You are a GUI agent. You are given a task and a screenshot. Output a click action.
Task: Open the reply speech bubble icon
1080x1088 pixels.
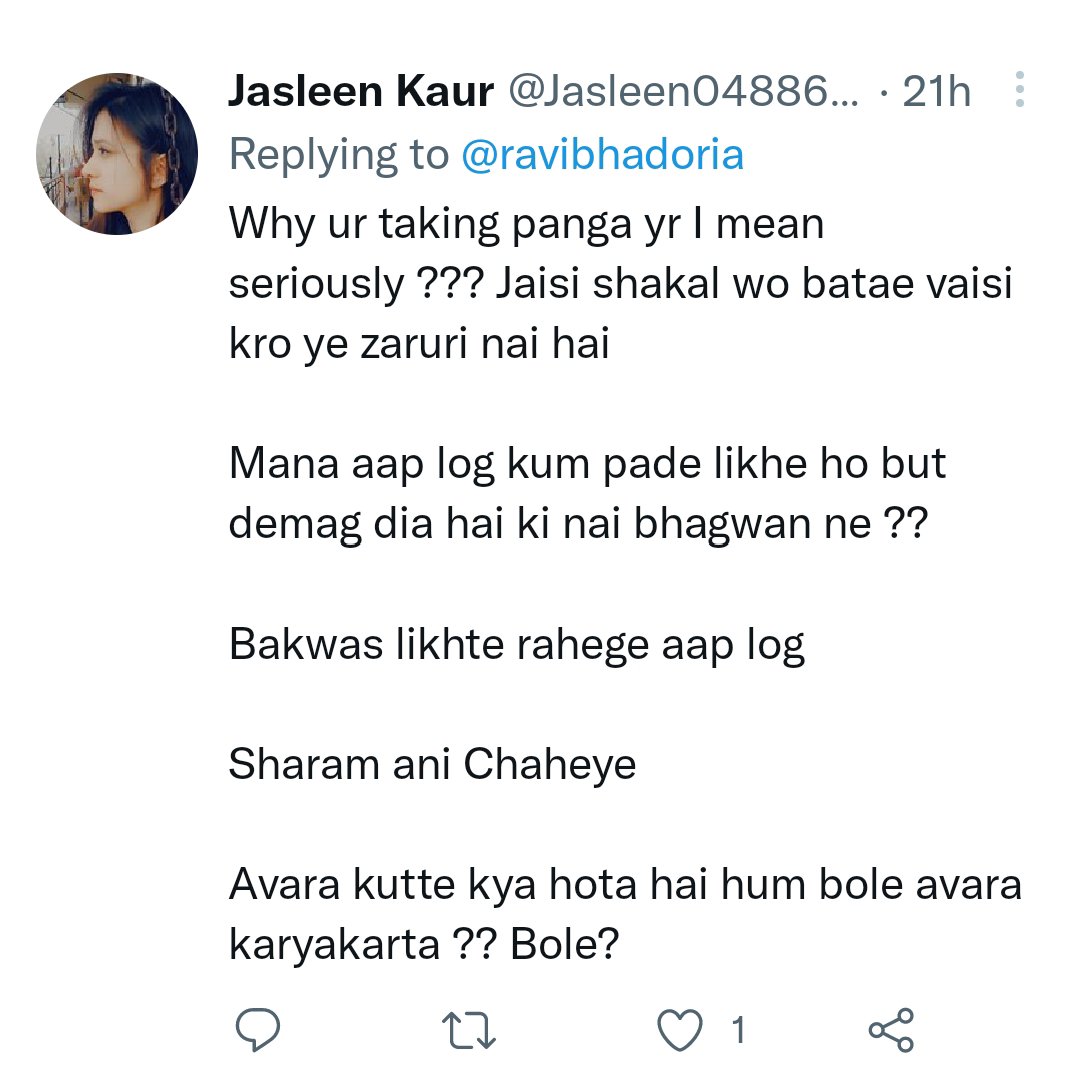258,1030
